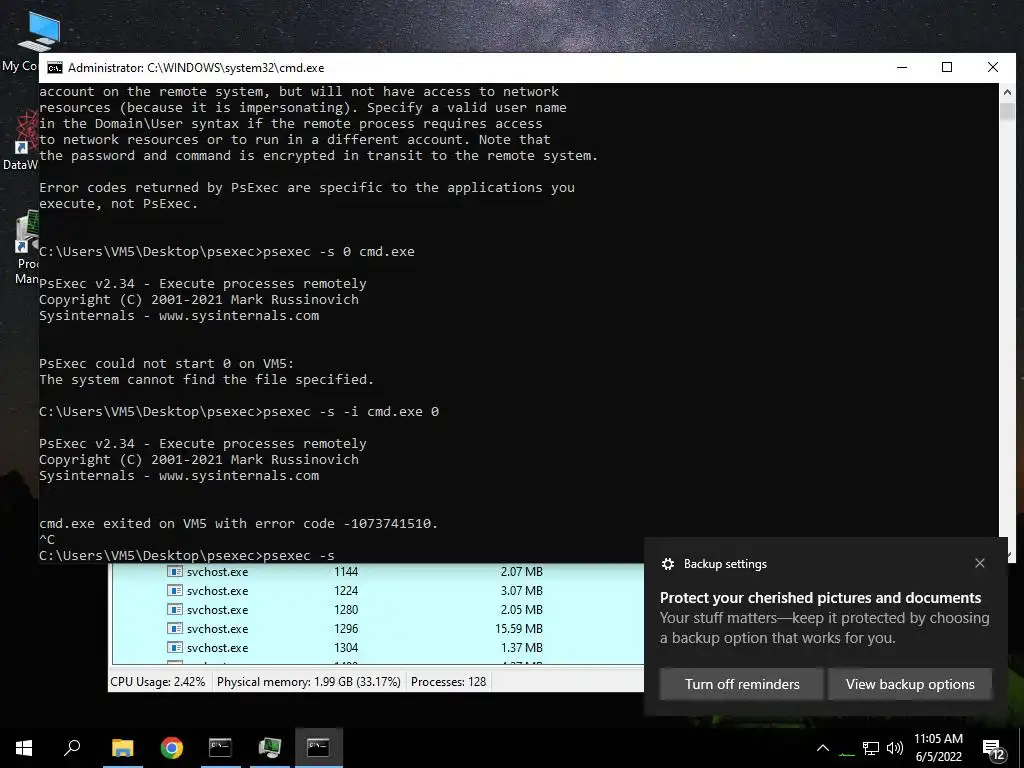Click the Backup settings gear icon
The width and height of the screenshot is (1024, 768).
tap(667, 564)
